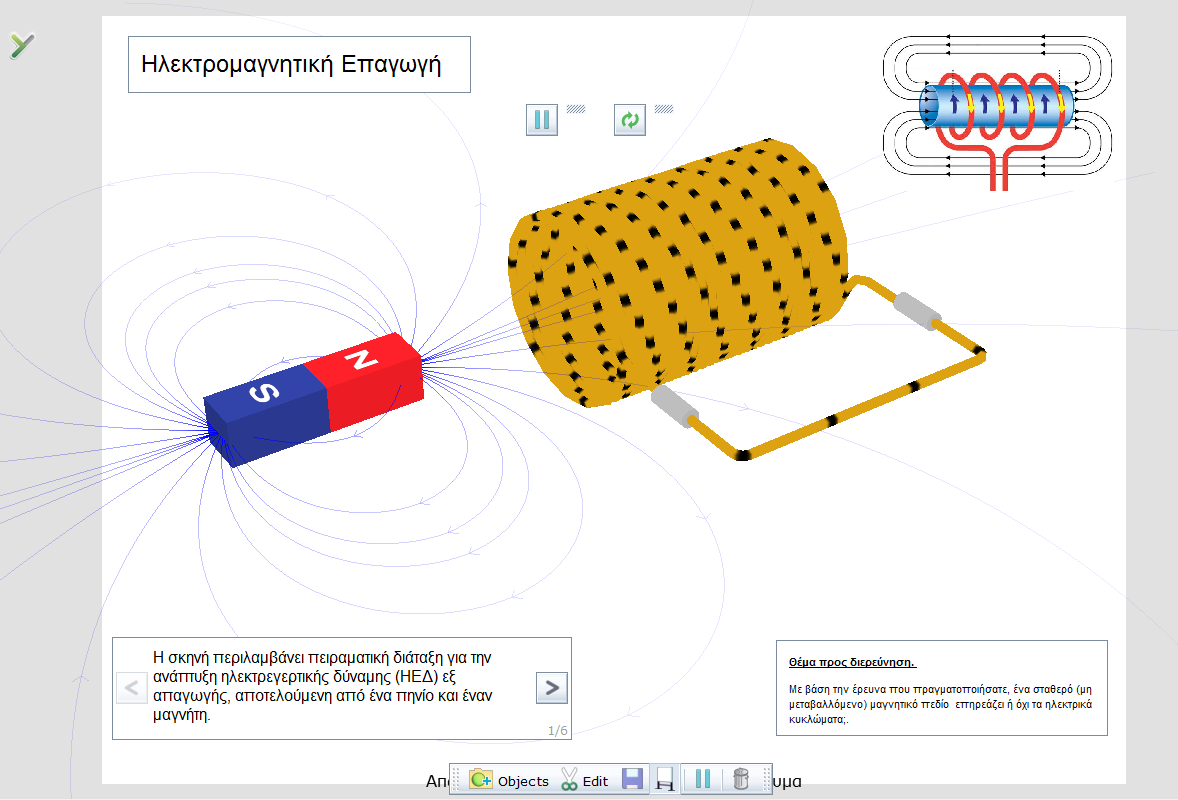1178x800 pixels.
Task: Click the gray resistor near the coil bottom
Action: [x=674, y=406]
